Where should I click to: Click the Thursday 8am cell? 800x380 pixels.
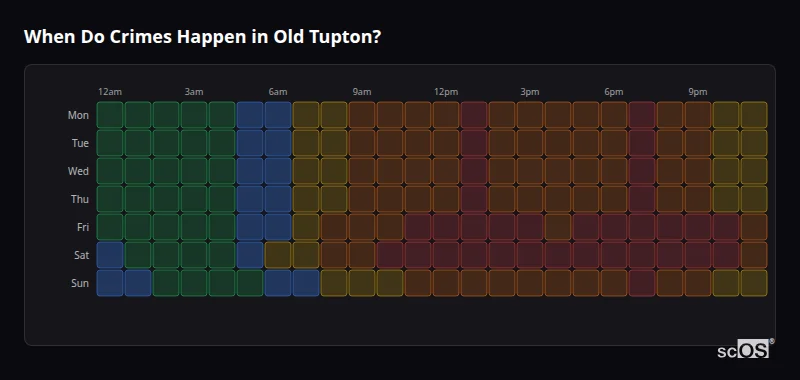click(x=334, y=199)
